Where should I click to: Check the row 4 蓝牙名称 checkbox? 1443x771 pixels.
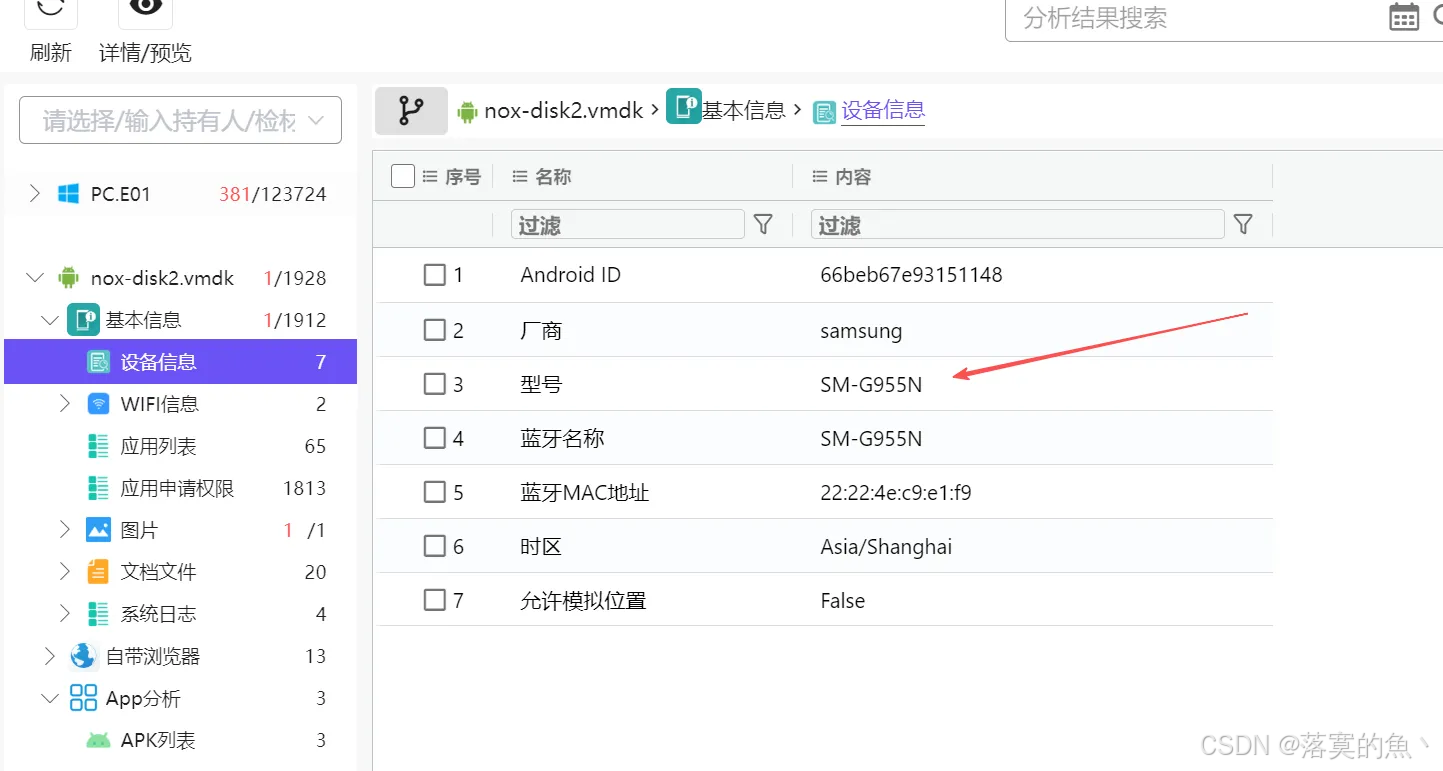tap(434, 438)
